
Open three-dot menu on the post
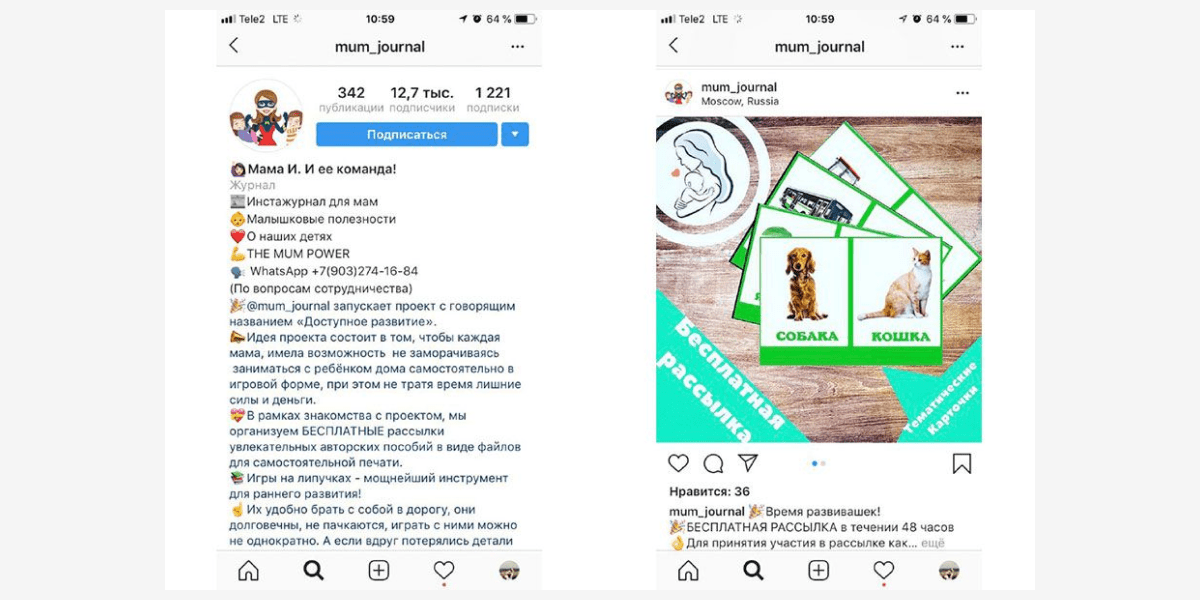coord(962,93)
